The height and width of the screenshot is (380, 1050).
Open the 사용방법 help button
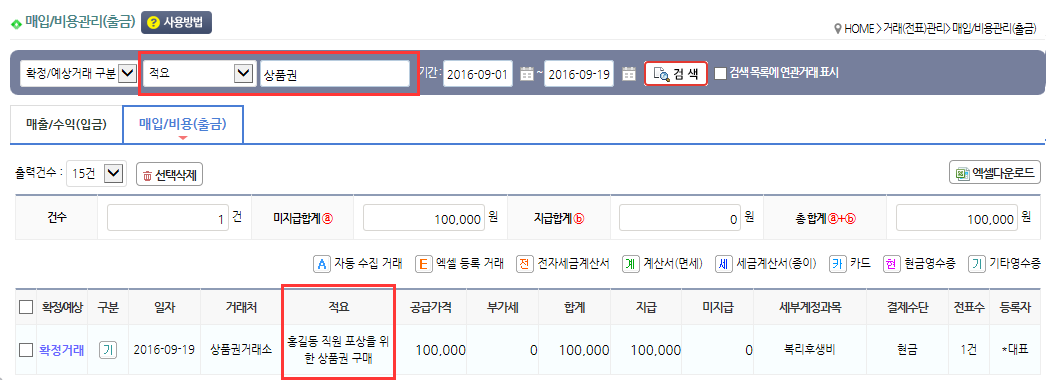pos(176,22)
